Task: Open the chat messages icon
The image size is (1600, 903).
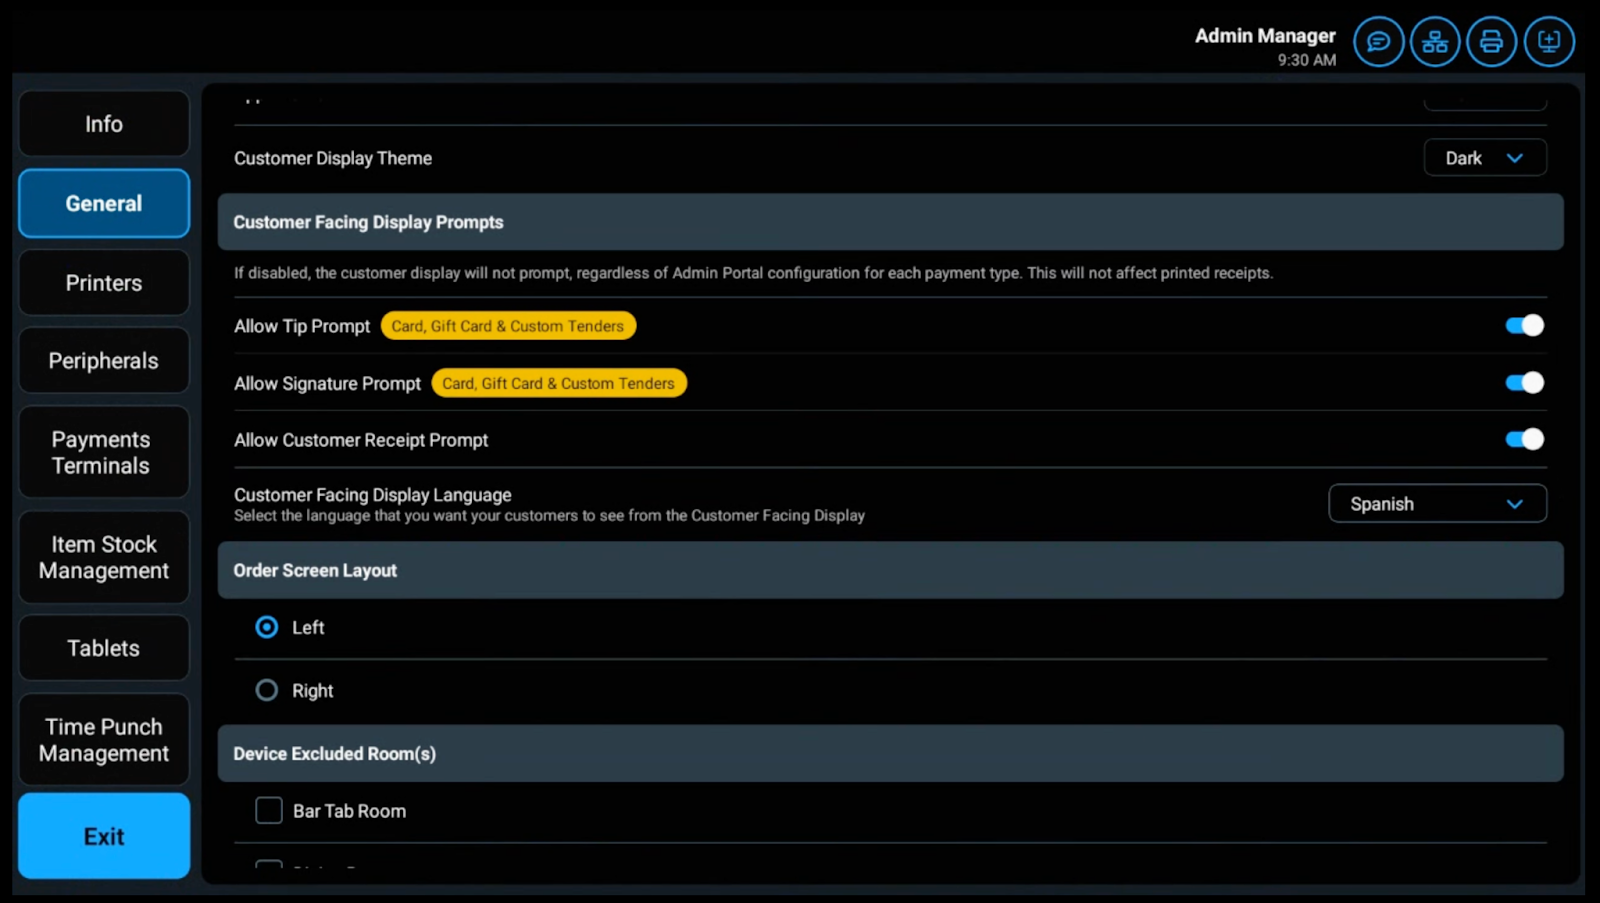Action: pyautogui.click(x=1378, y=42)
